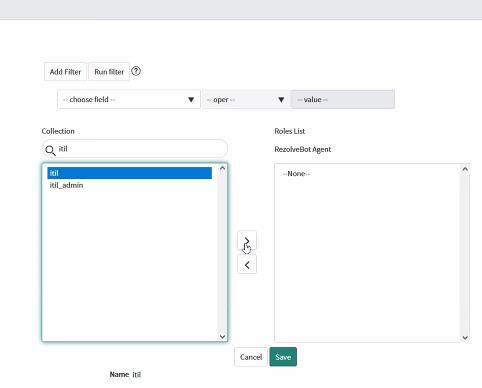
Task: Open the oper operator dropdown
Action: coord(246,99)
